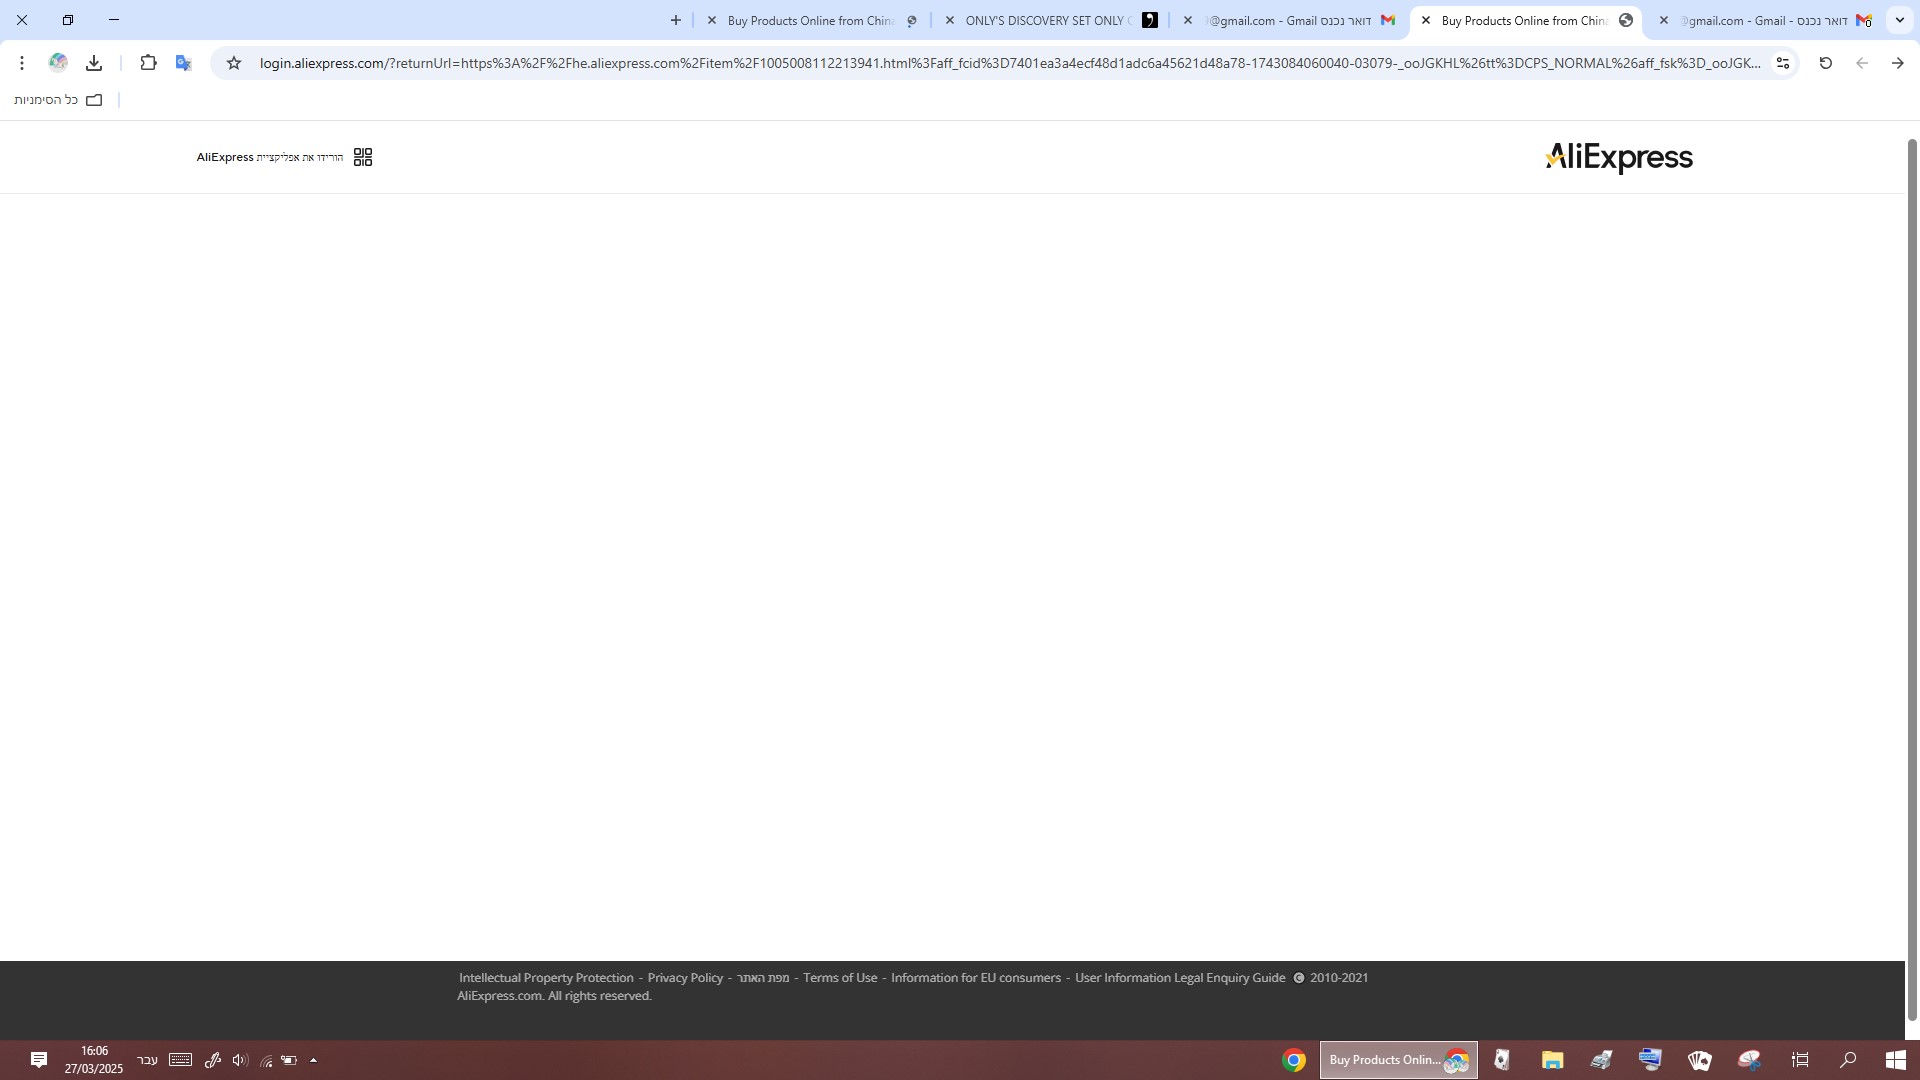Show hidden system tray icons

(x=313, y=1060)
